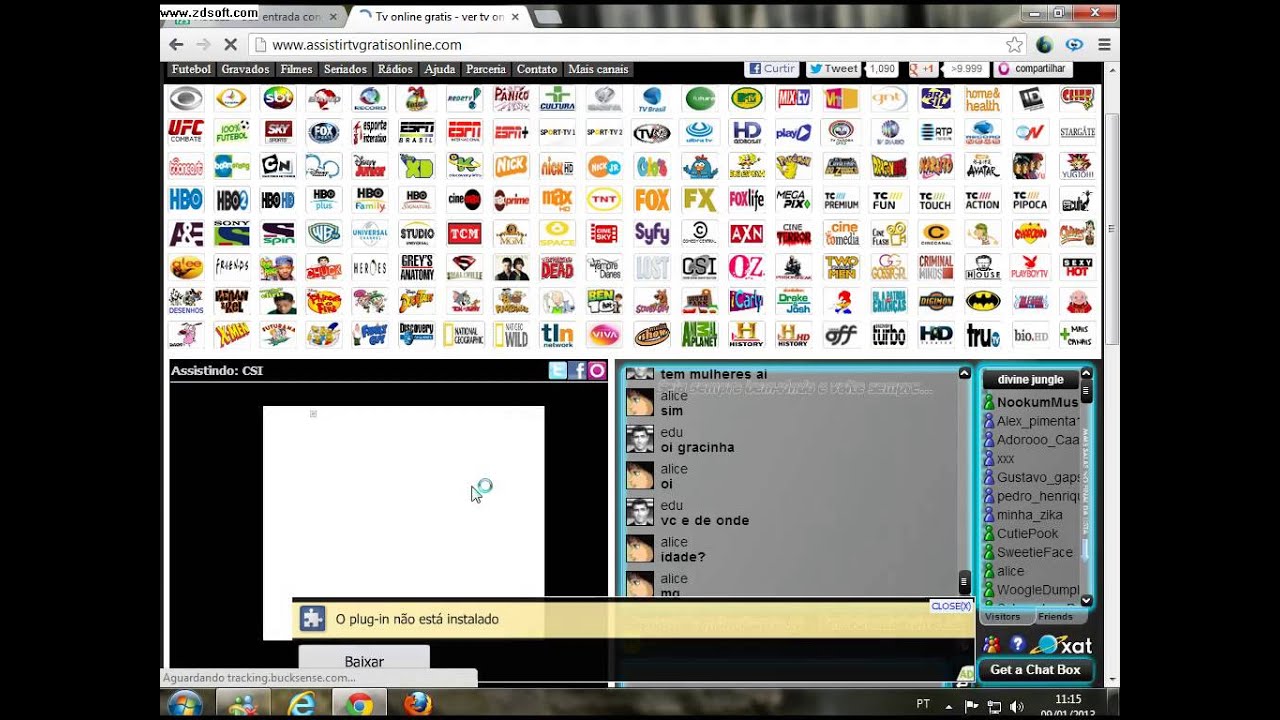Choose the ESPN Brasil channel icon
The height and width of the screenshot is (720, 1280).
[x=417, y=132]
